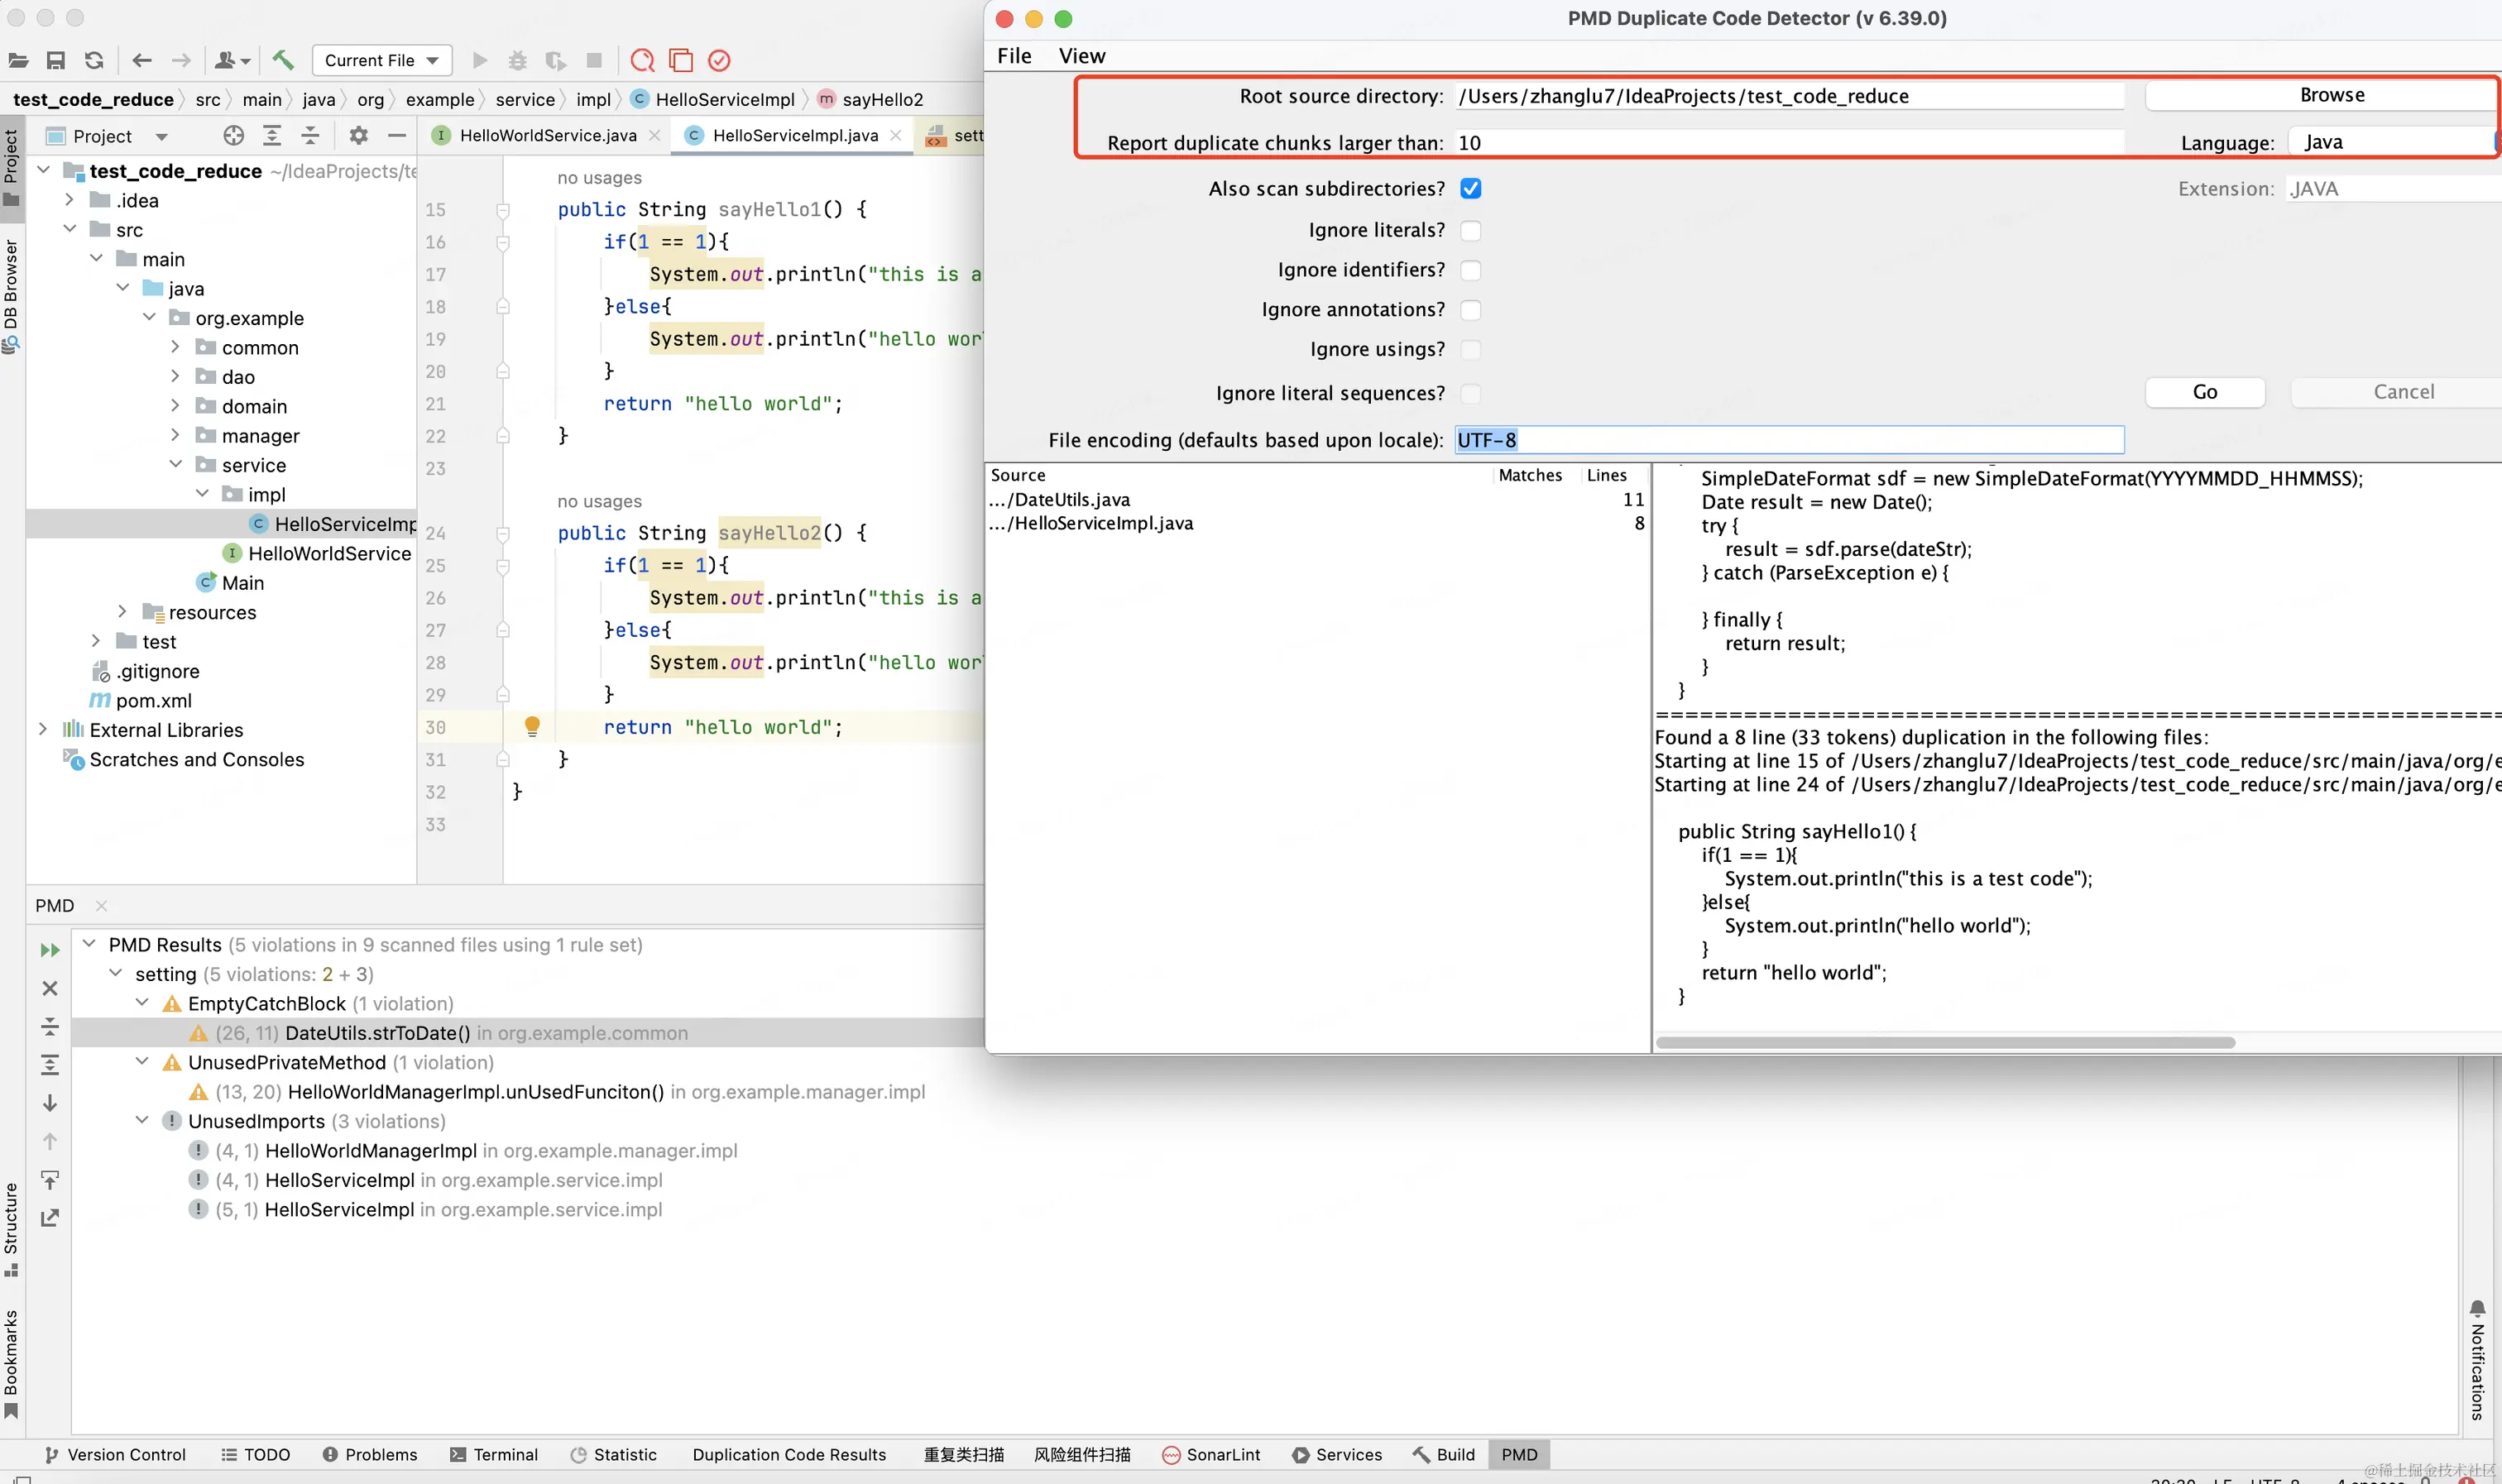Enable Ignore literals checkbox
This screenshot has height=1484, width=2502.
1470,230
